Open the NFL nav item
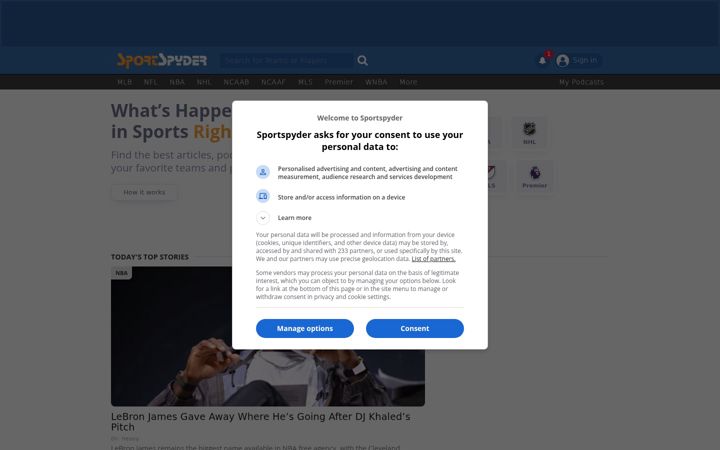 (151, 82)
